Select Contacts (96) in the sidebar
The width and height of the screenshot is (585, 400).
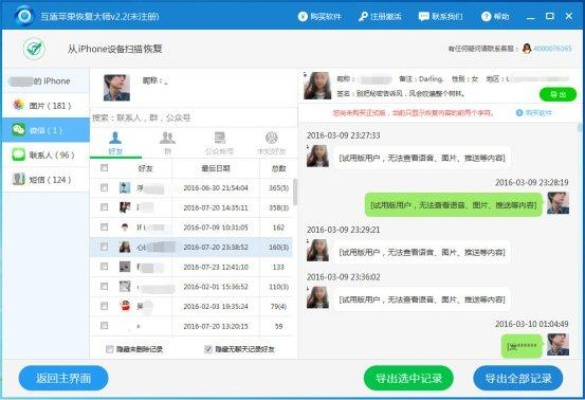click(x=46, y=154)
